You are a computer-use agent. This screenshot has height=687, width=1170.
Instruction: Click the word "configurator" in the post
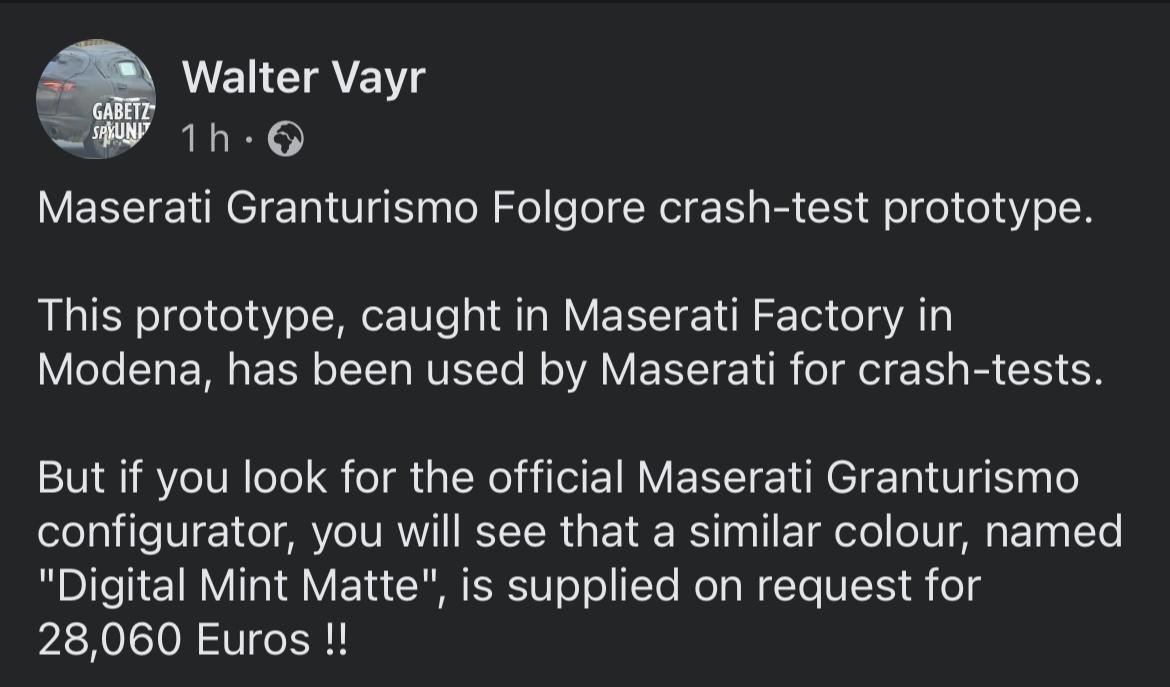click(164, 533)
